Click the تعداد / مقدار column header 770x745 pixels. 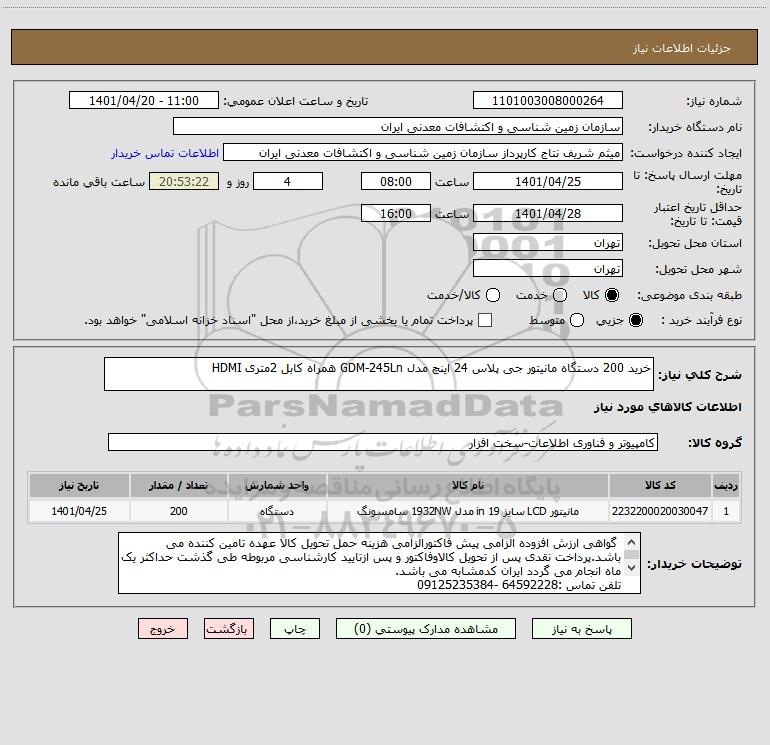pos(179,485)
